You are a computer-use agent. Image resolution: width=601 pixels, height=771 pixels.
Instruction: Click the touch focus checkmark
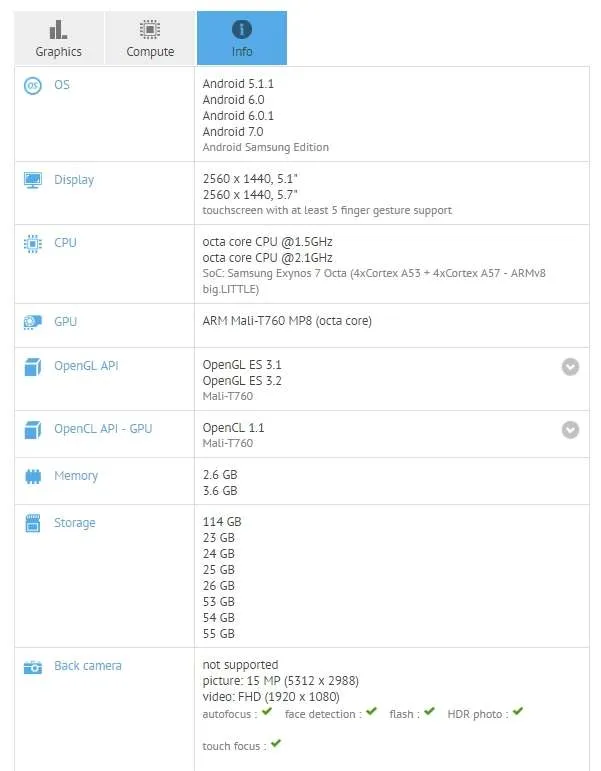pyautogui.click(x=275, y=743)
